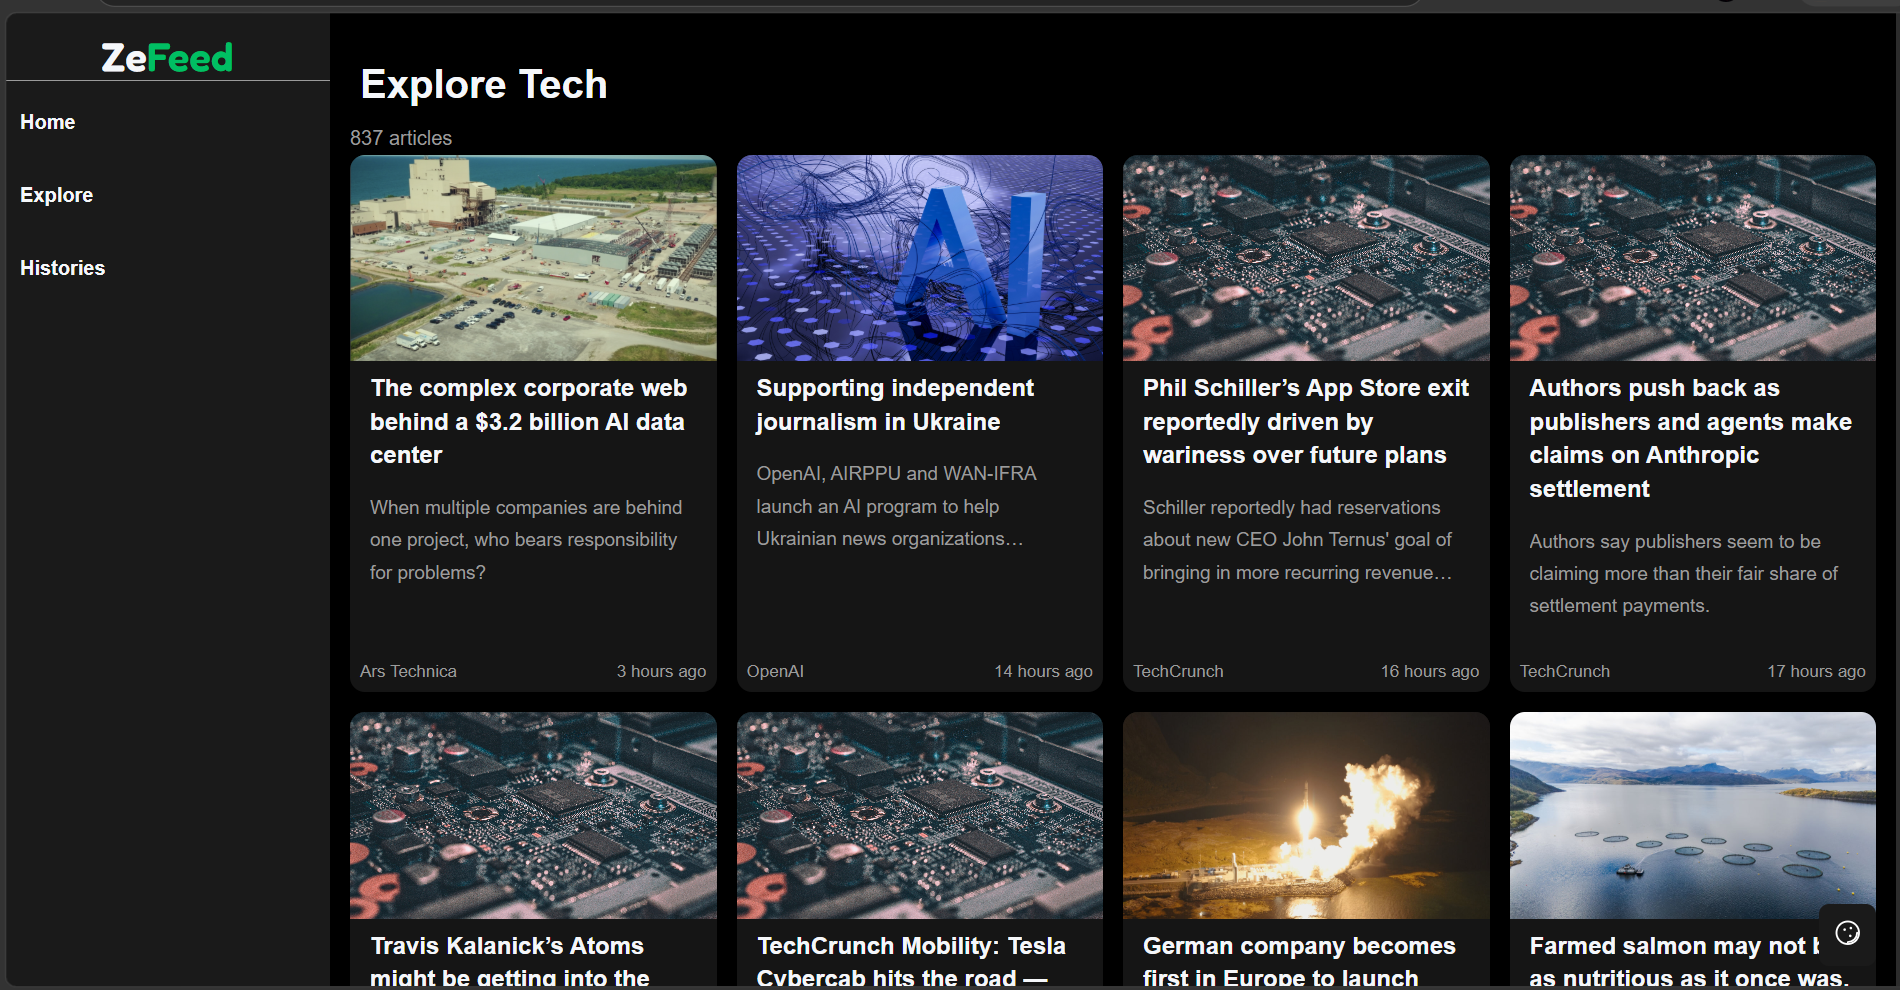
Task: Click 'Schiller reportedly had reservations' summary
Action: (x=1297, y=540)
